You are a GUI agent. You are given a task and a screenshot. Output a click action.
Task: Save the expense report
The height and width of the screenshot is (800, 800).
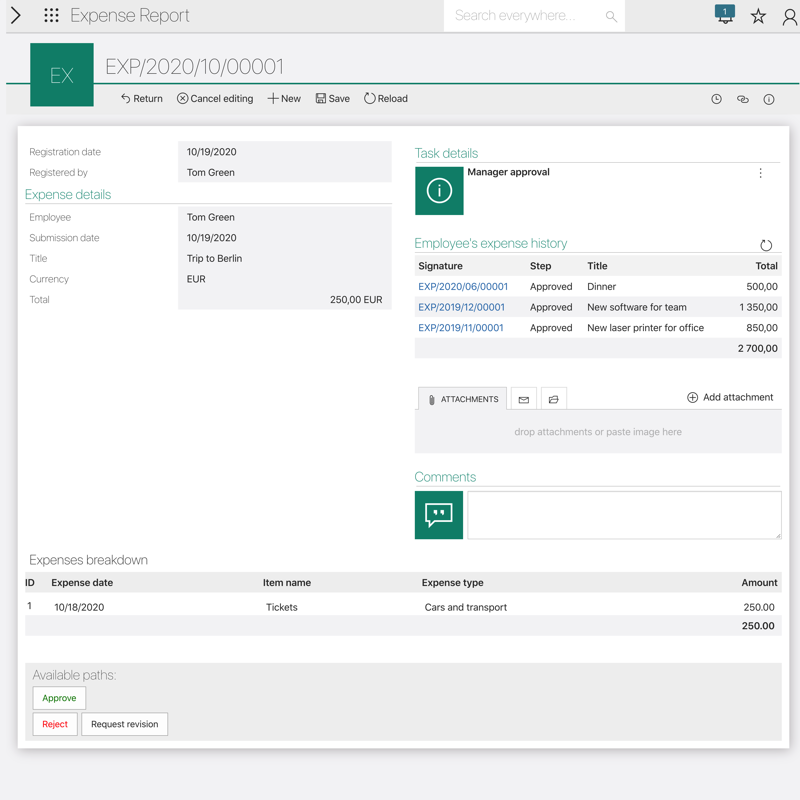coord(333,99)
